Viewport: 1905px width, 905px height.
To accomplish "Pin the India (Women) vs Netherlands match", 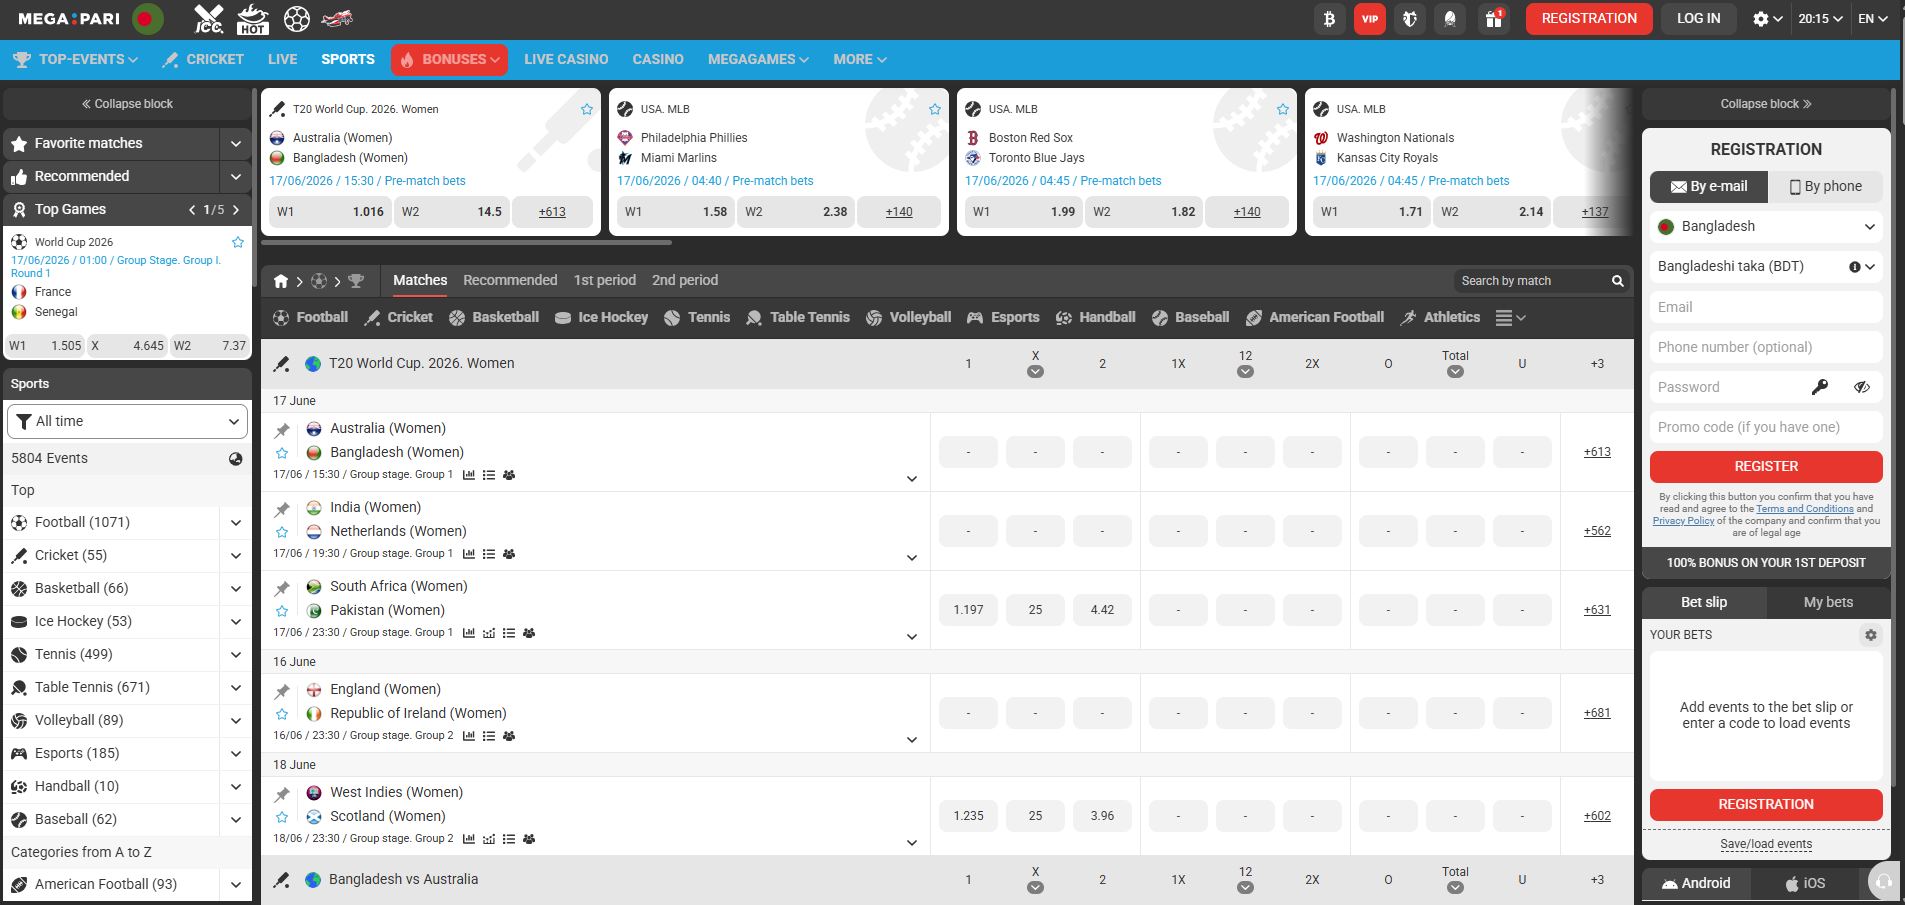I will point(282,509).
